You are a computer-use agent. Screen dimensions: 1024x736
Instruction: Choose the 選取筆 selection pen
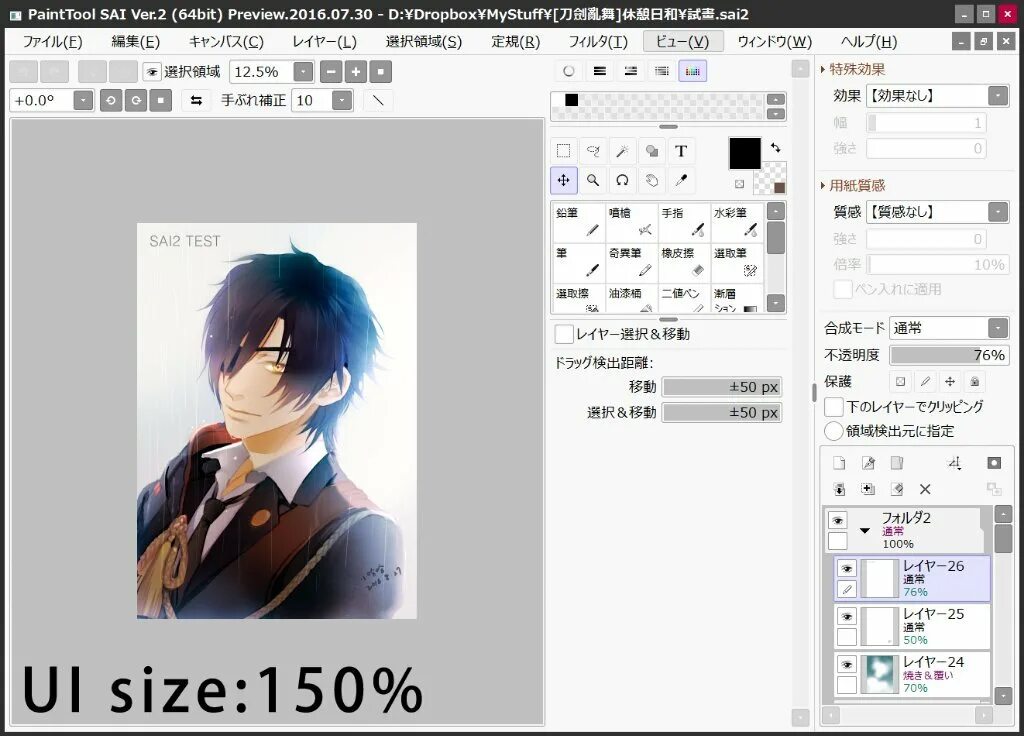click(737, 262)
